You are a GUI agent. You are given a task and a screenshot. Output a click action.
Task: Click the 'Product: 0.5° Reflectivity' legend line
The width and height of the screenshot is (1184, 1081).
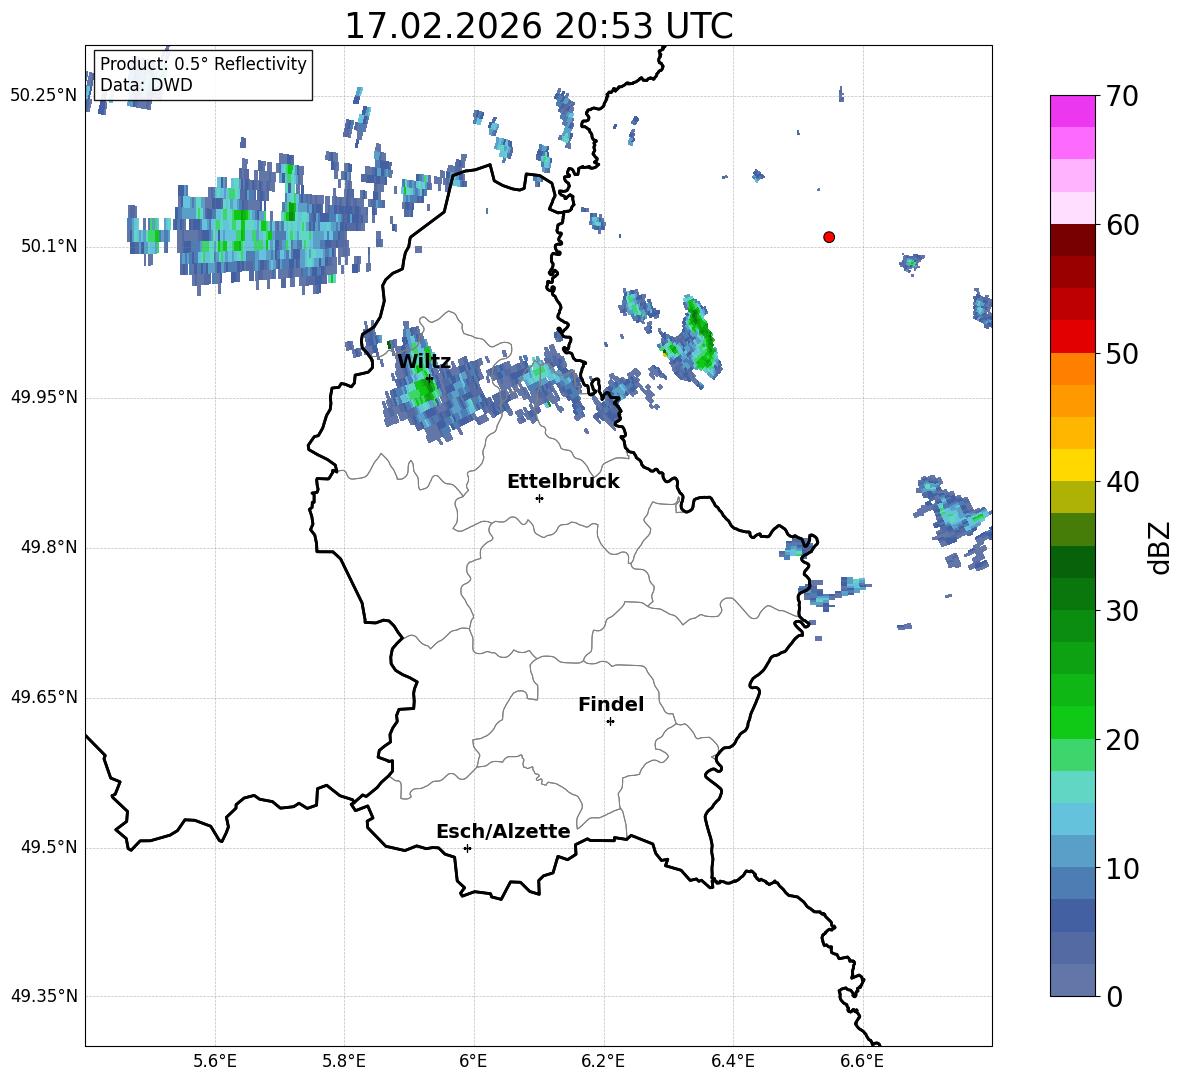pos(203,63)
